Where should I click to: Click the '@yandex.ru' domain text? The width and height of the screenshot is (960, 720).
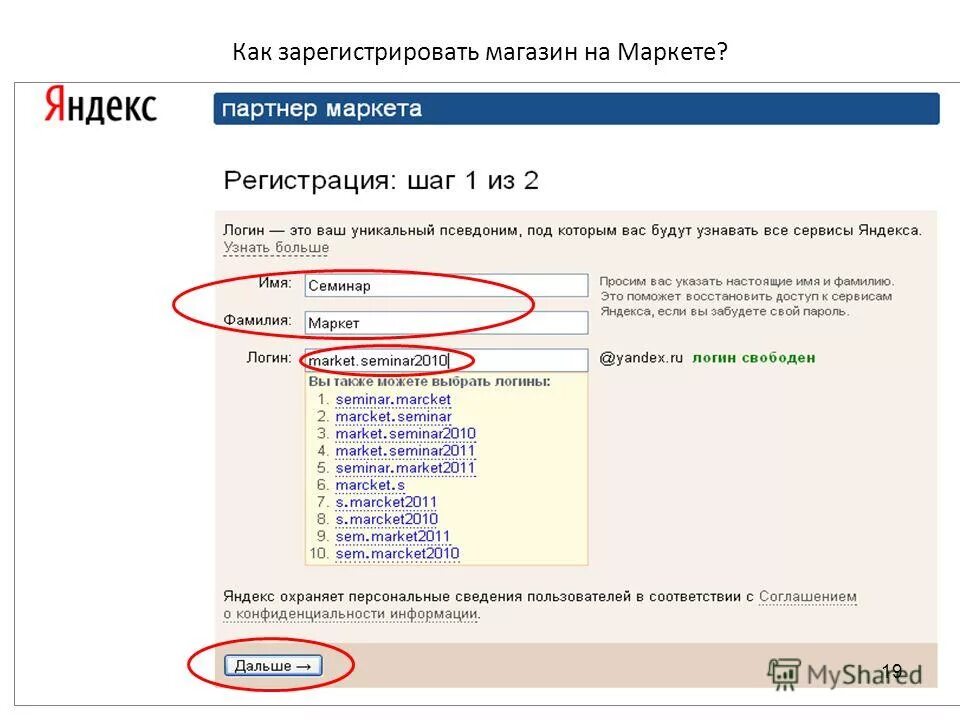pyautogui.click(x=641, y=358)
